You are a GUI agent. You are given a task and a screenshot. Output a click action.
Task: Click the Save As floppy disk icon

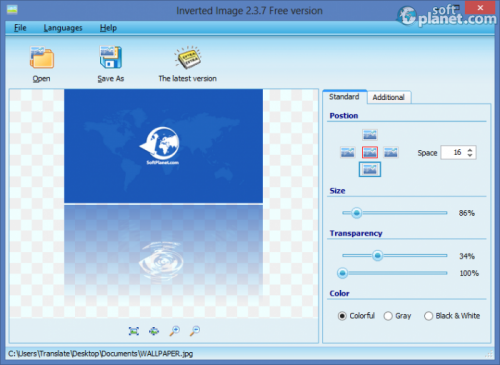tap(111, 57)
